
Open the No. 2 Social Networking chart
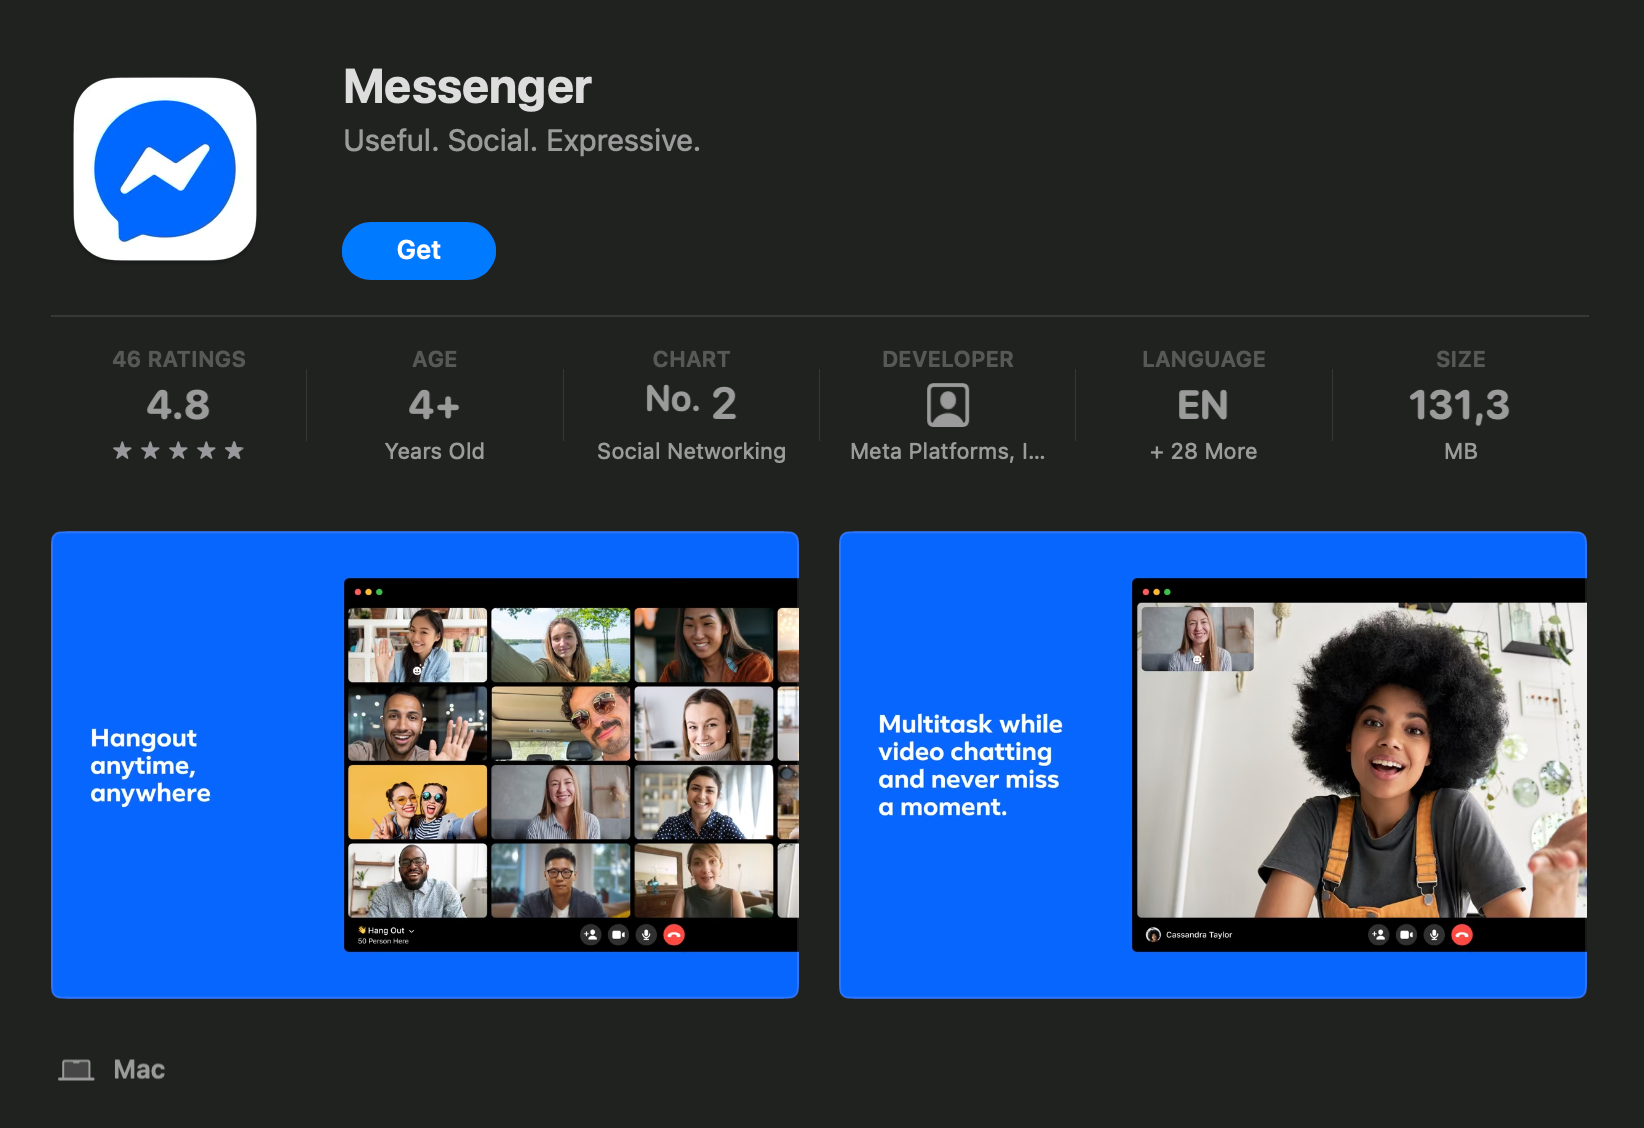(691, 403)
